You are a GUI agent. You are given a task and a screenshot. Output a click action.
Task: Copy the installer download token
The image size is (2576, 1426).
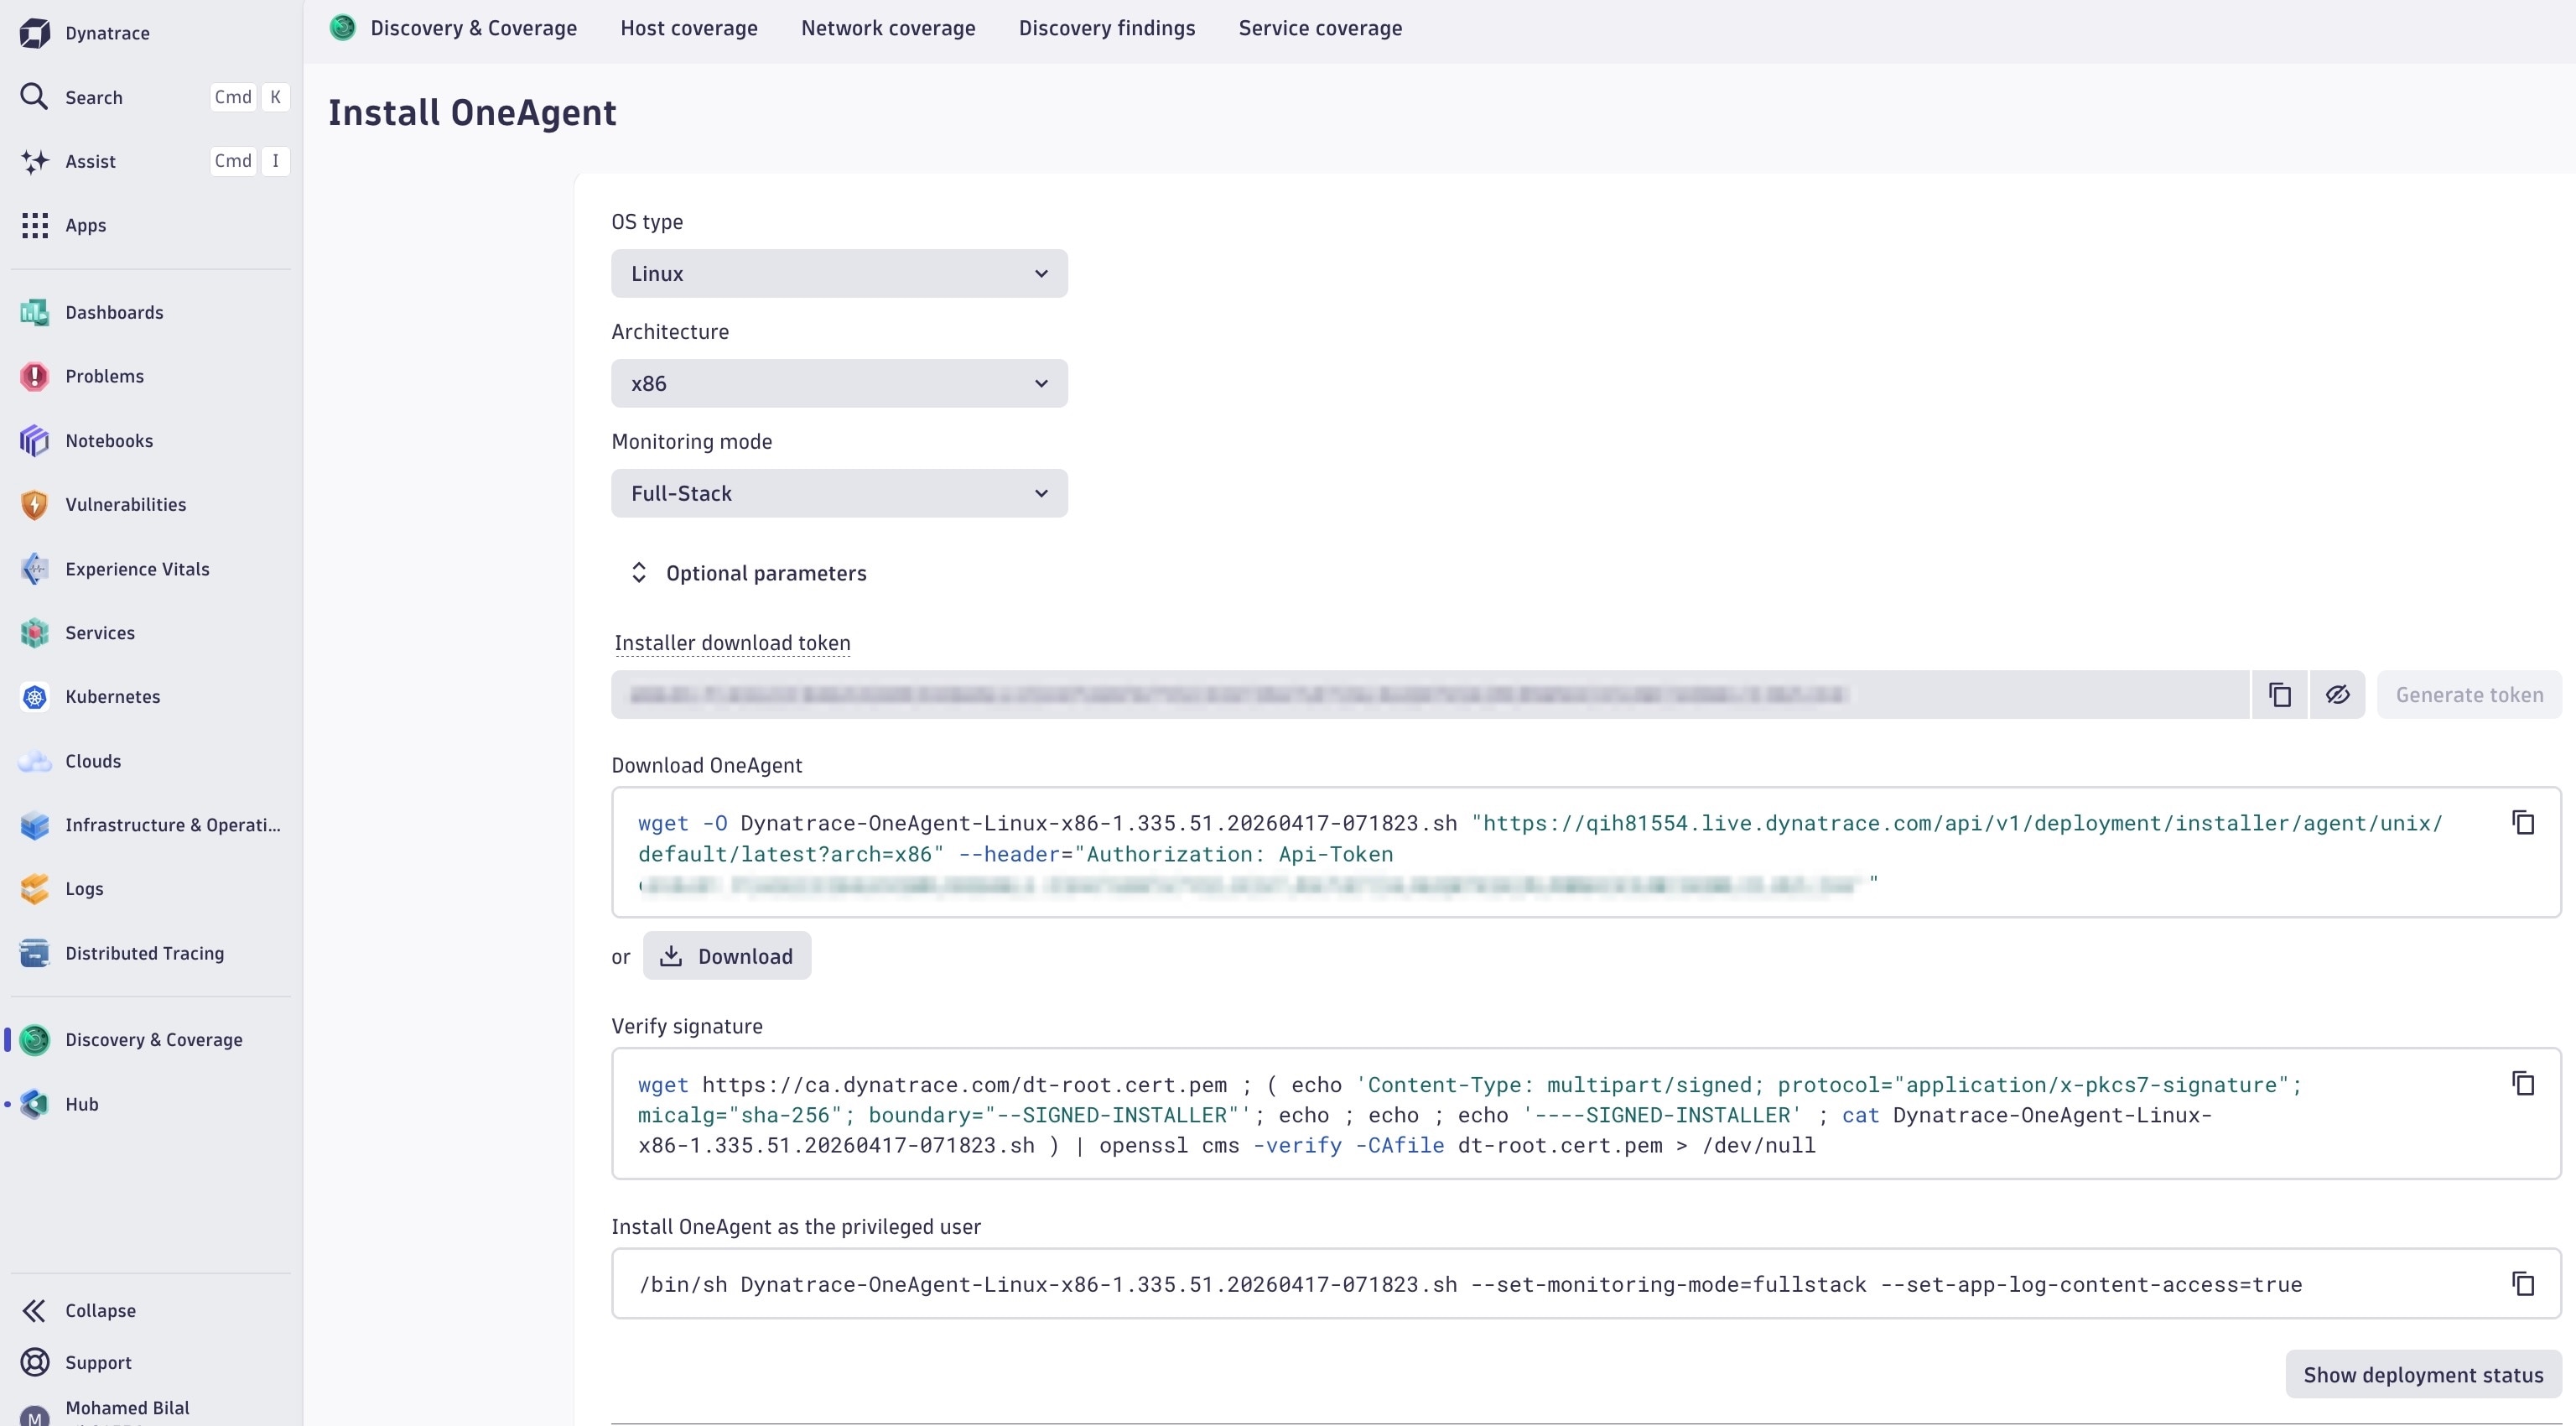(2279, 694)
